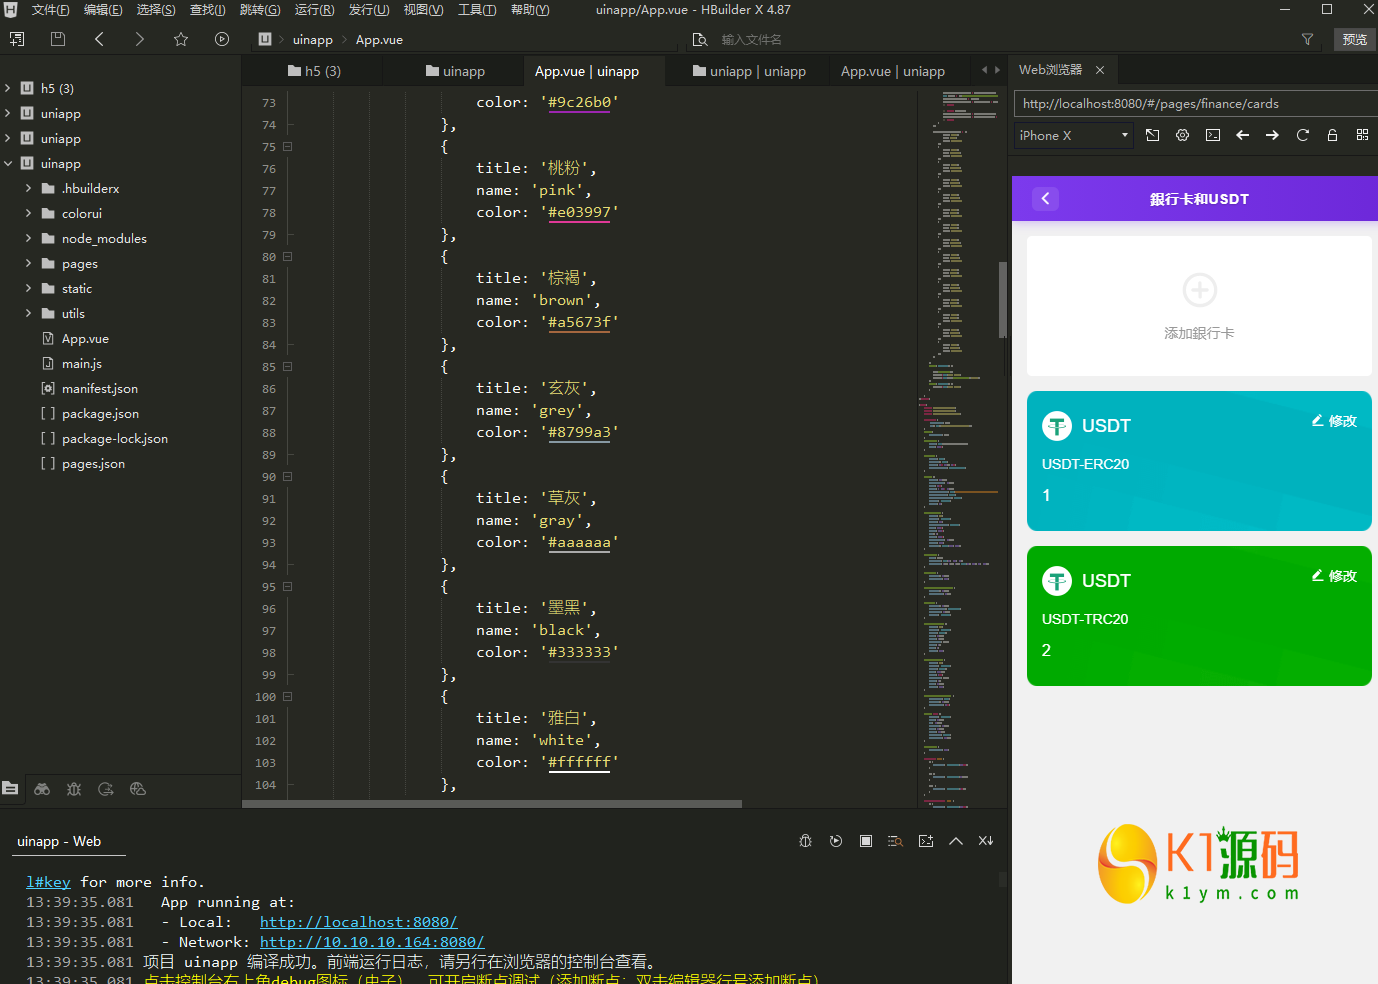Refresh the built-in web browser page
1378x984 pixels.
click(x=1302, y=135)
